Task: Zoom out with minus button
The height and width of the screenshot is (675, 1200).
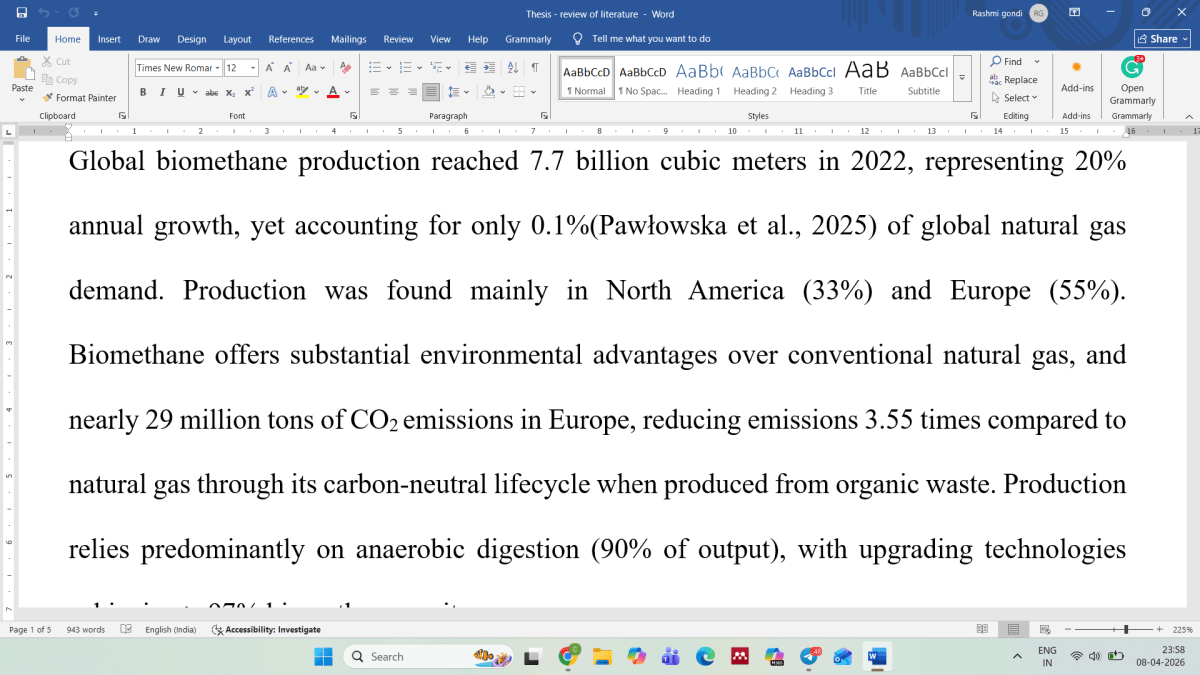Action: tap(1068, 630)
